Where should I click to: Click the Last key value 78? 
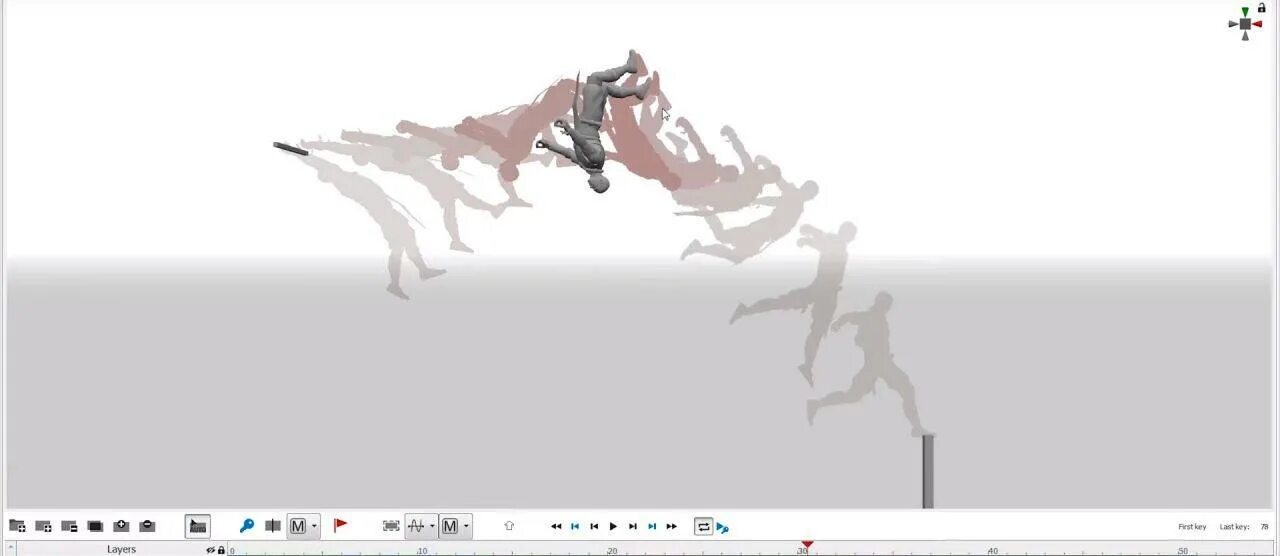[1264, 527]
